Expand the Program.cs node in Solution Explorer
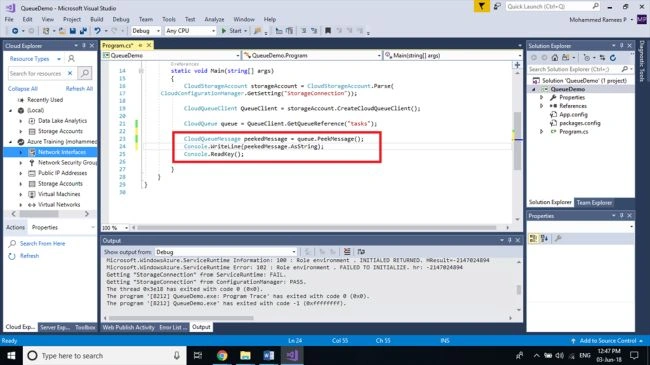Image resolution: width=650 pixels, height=365 pixels. (541, 131)
